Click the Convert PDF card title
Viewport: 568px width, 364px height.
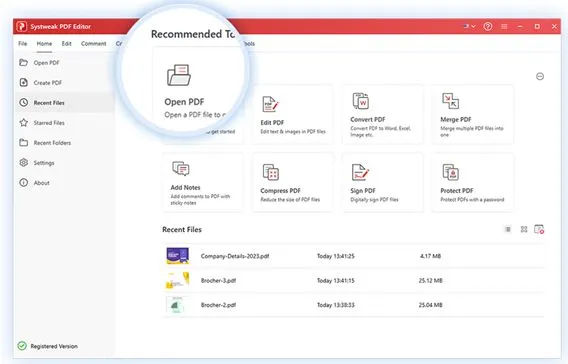pos(368,119)
